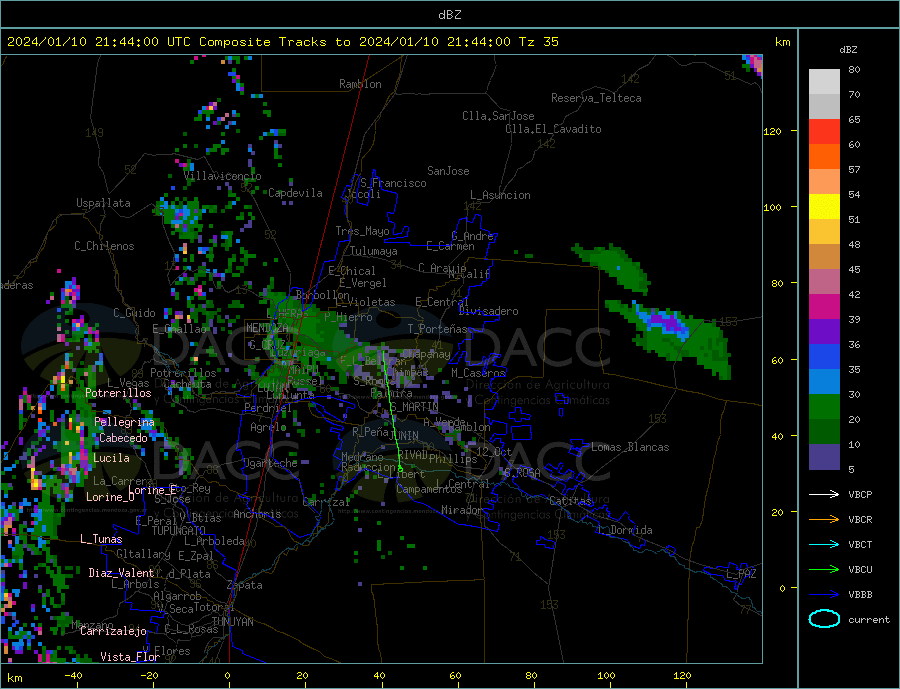This screenshot has width=900, height=689.
Task: Click the Ugarteche label
Action: pyautogui.click(x=270, y=463)
